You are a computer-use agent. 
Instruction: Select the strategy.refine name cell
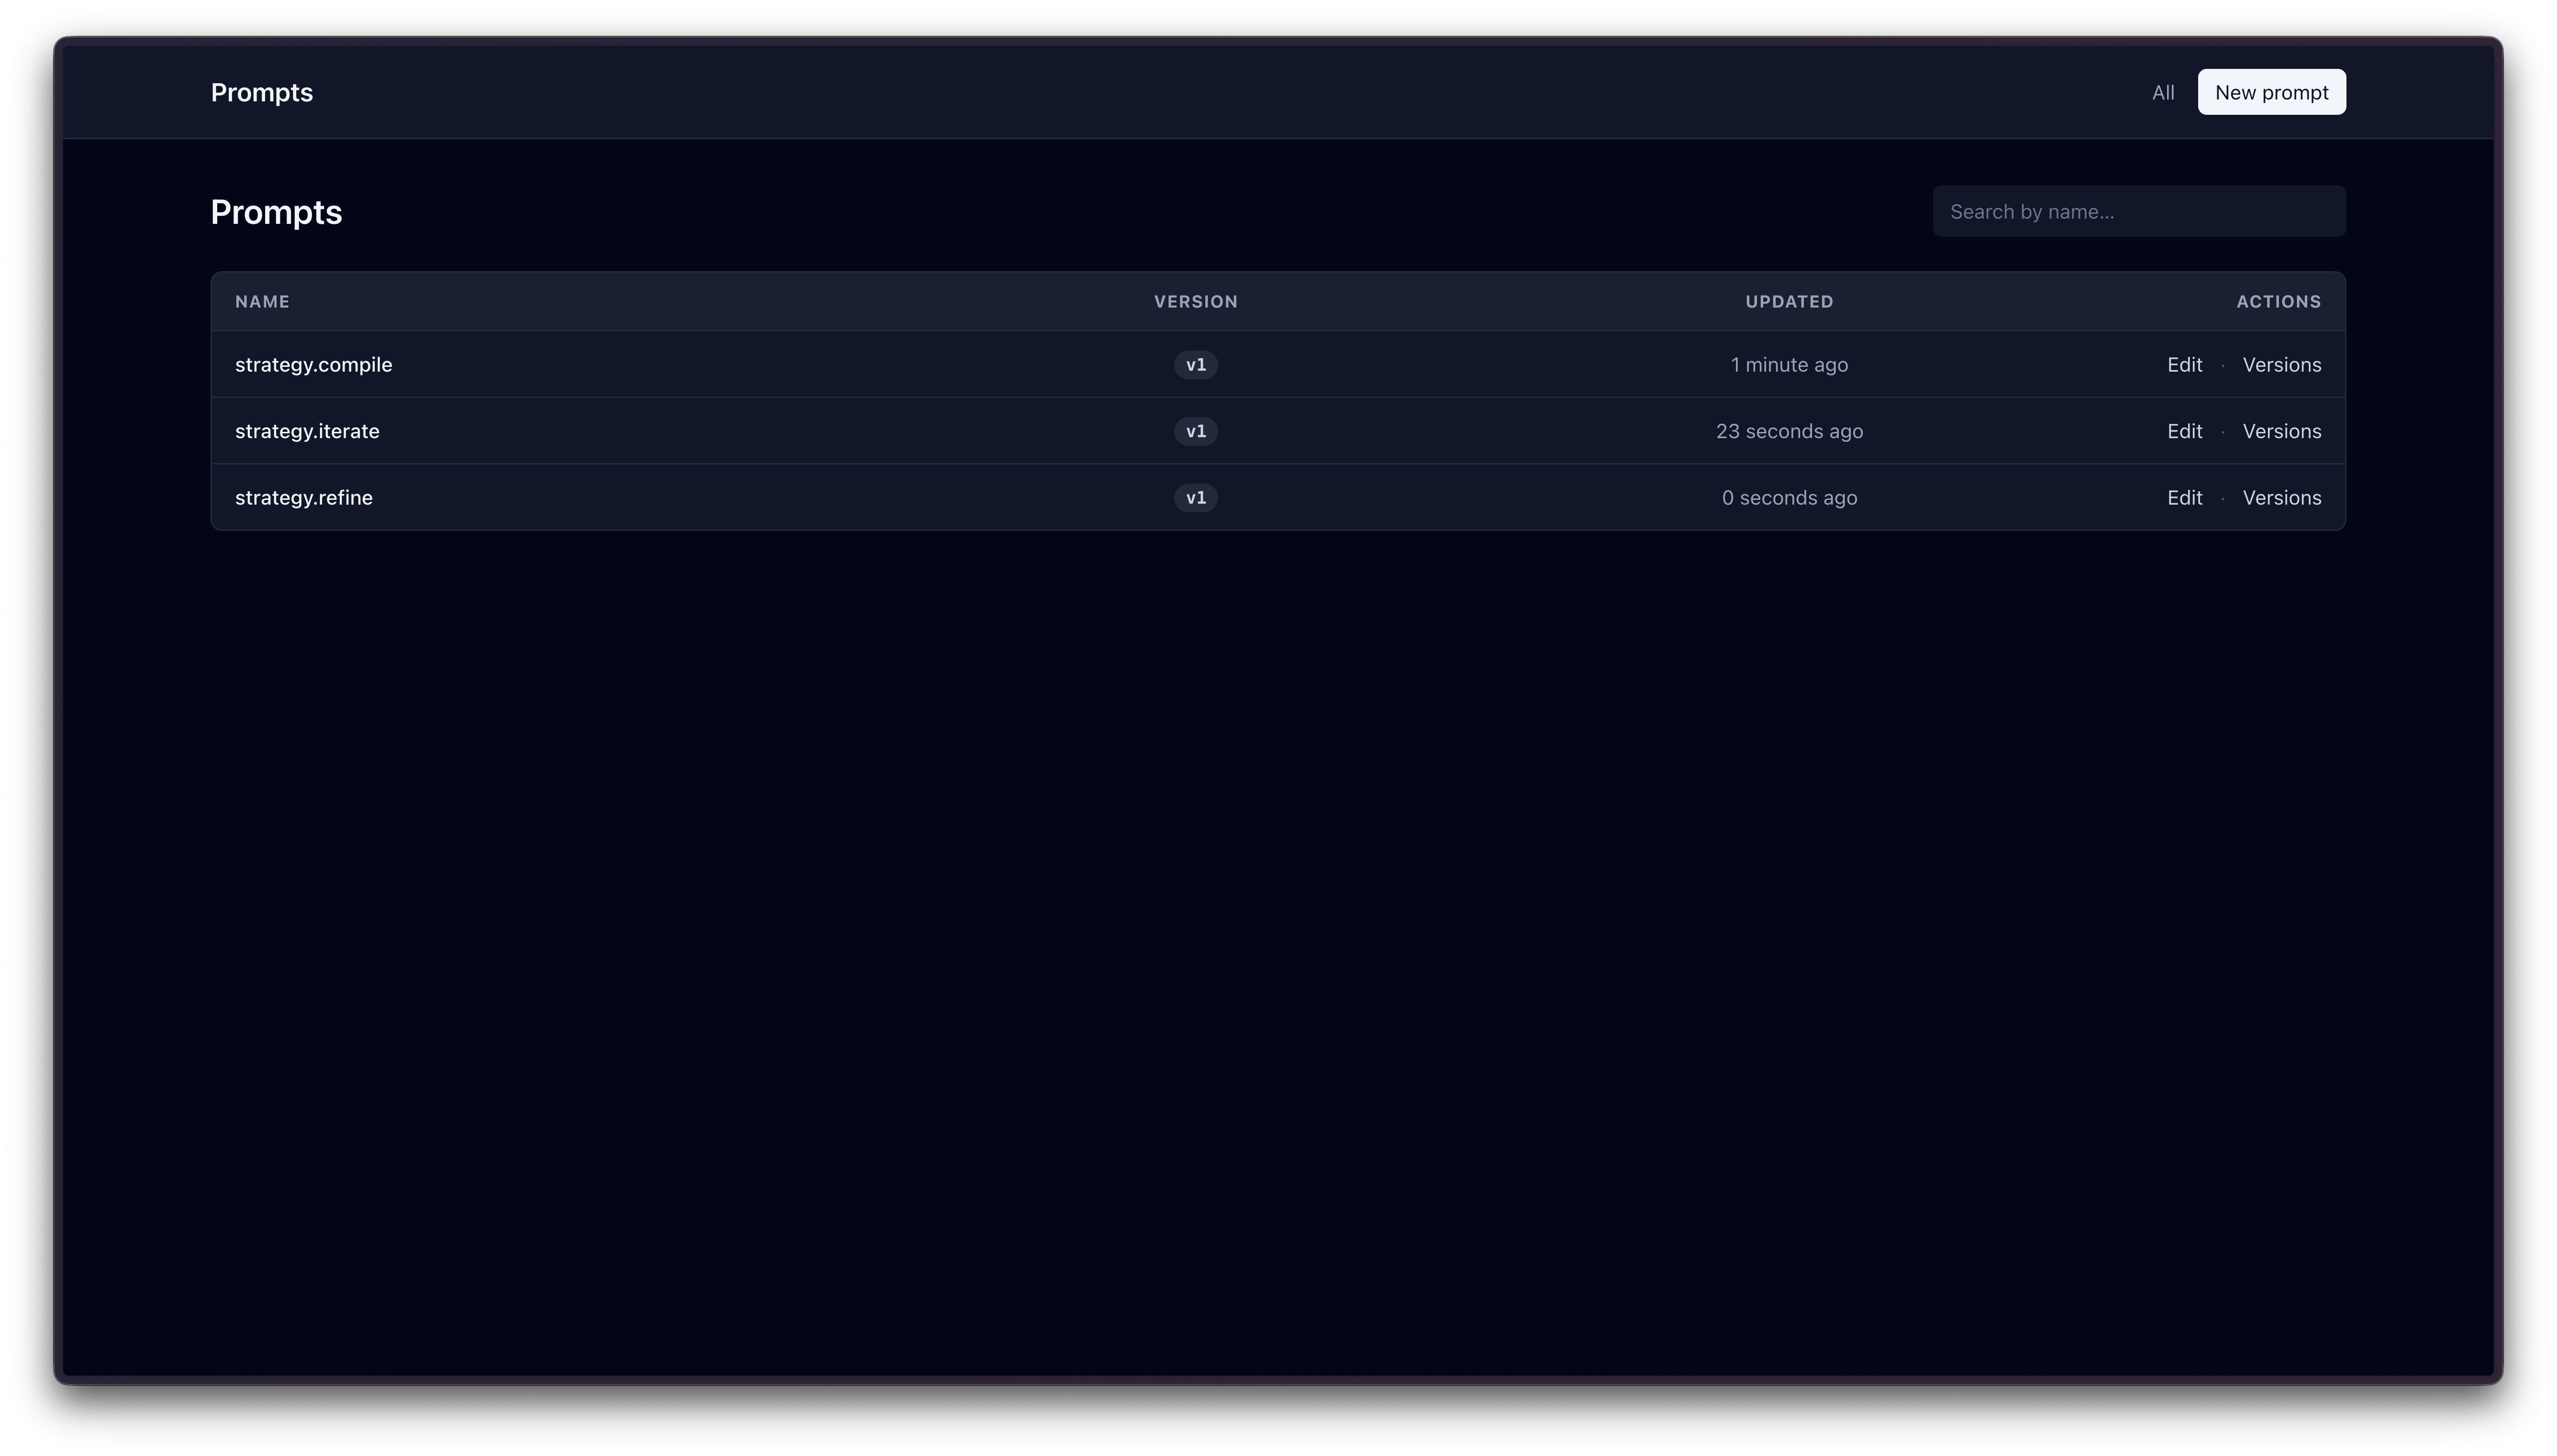(304, 498)
